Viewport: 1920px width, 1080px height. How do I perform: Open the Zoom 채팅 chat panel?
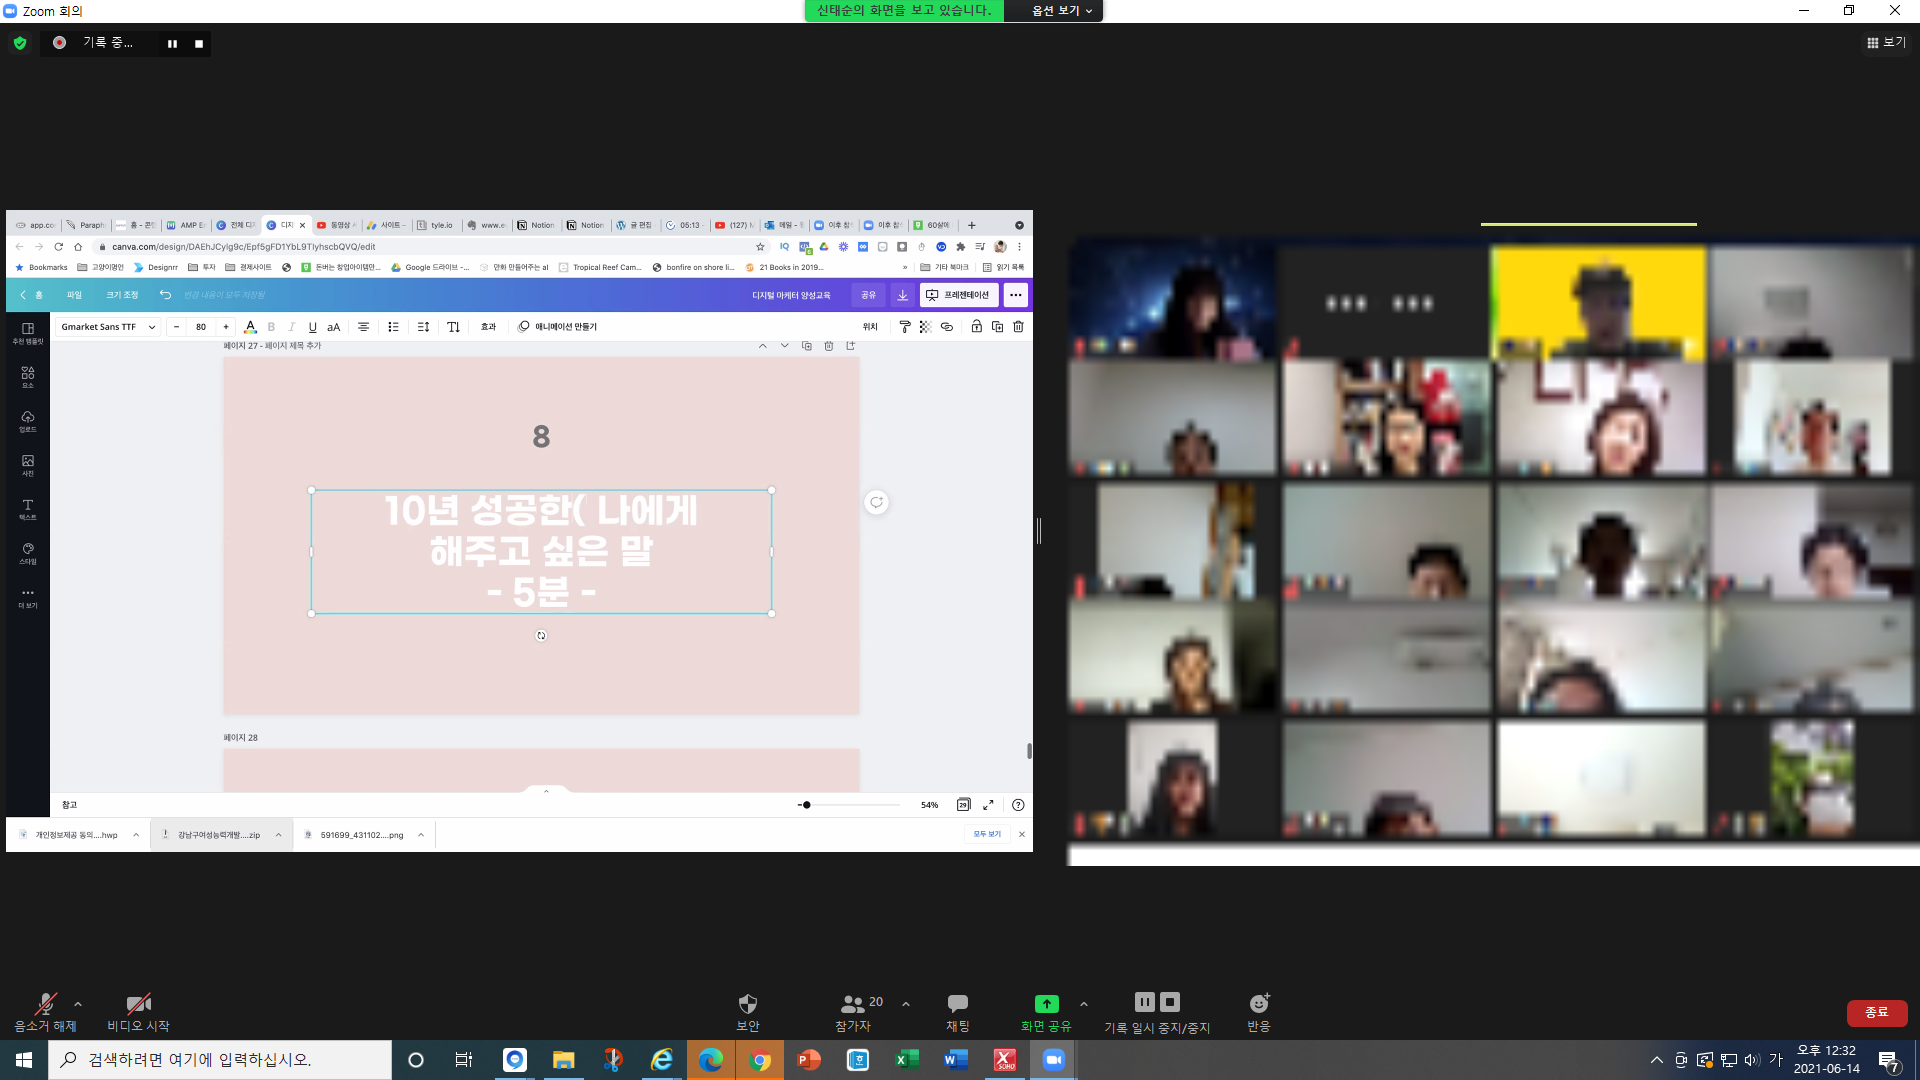pos(958,1012)
